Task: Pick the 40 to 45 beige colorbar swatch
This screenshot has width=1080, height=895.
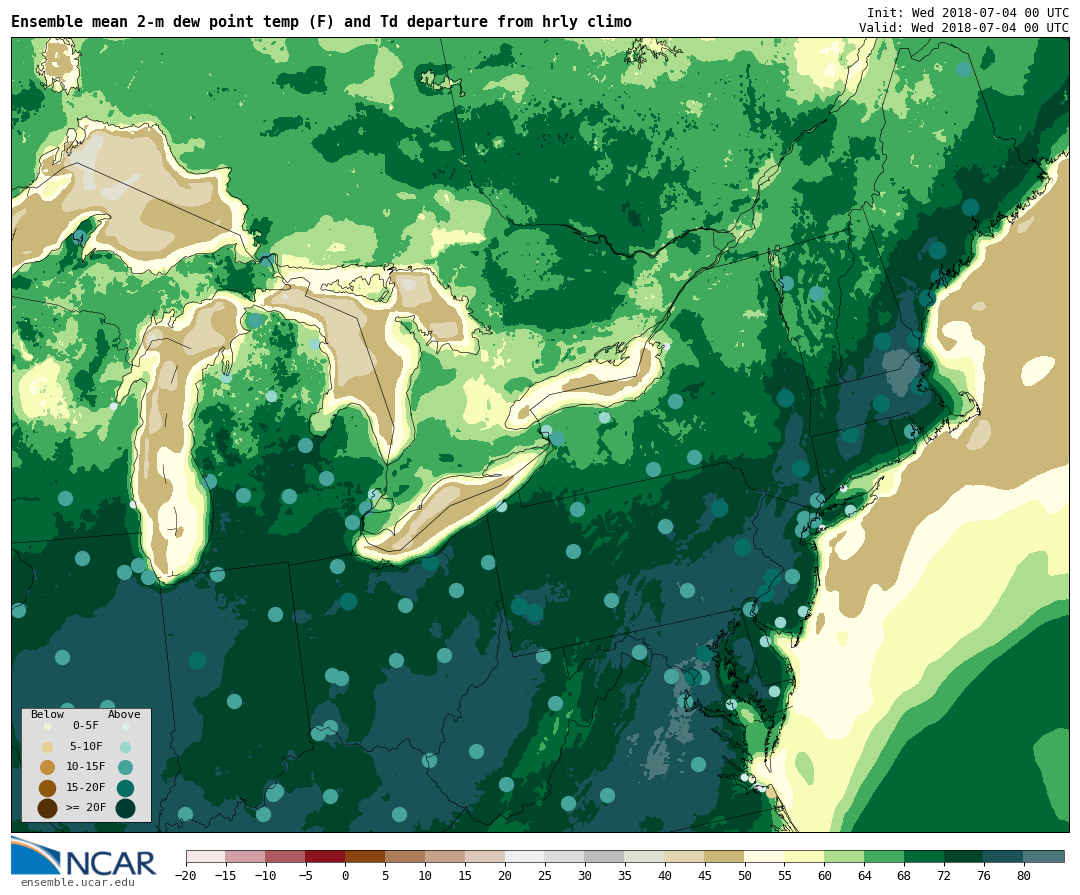Action: point(685,856)
